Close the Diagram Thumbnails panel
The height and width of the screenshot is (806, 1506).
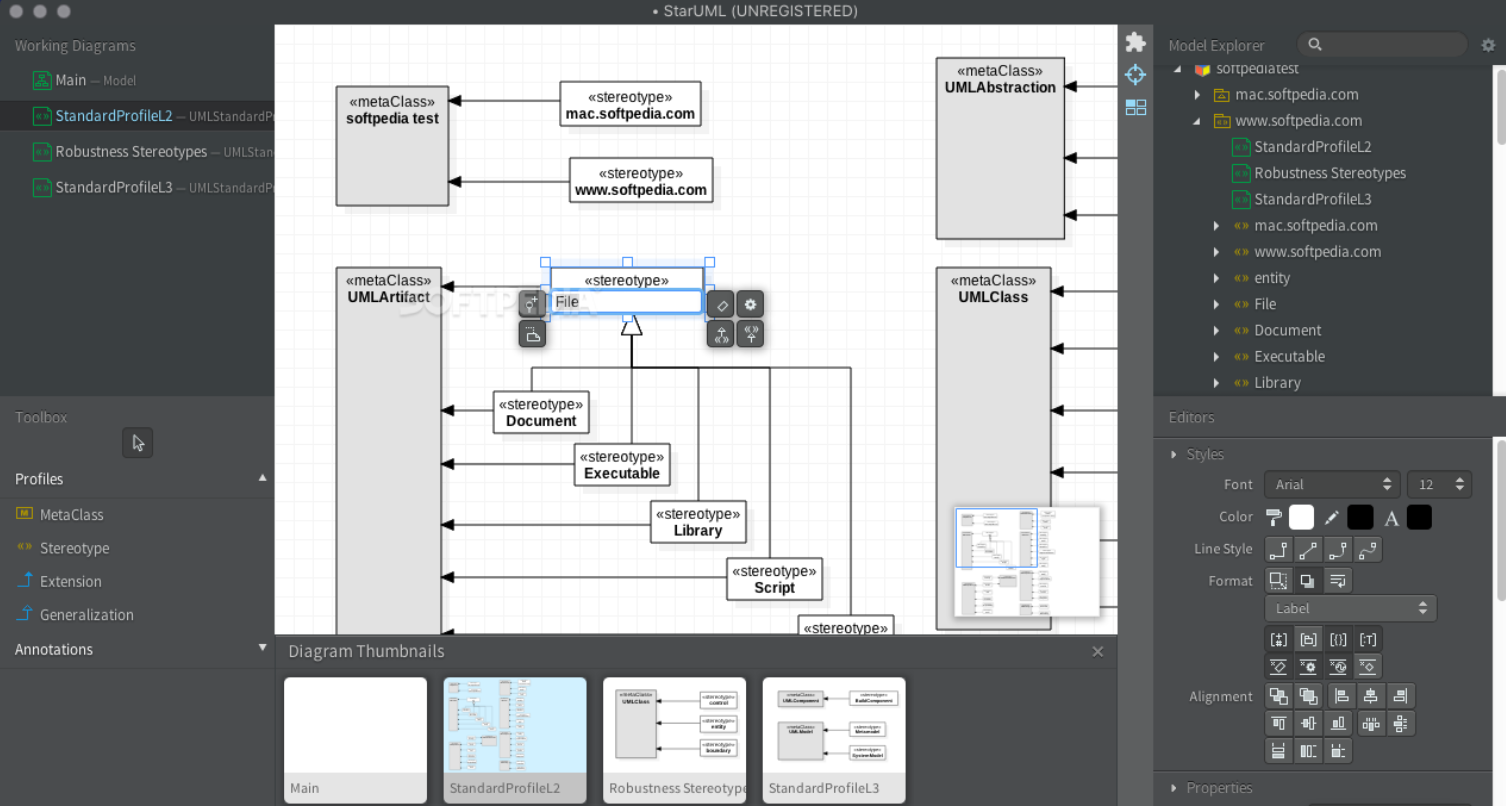1097,651
